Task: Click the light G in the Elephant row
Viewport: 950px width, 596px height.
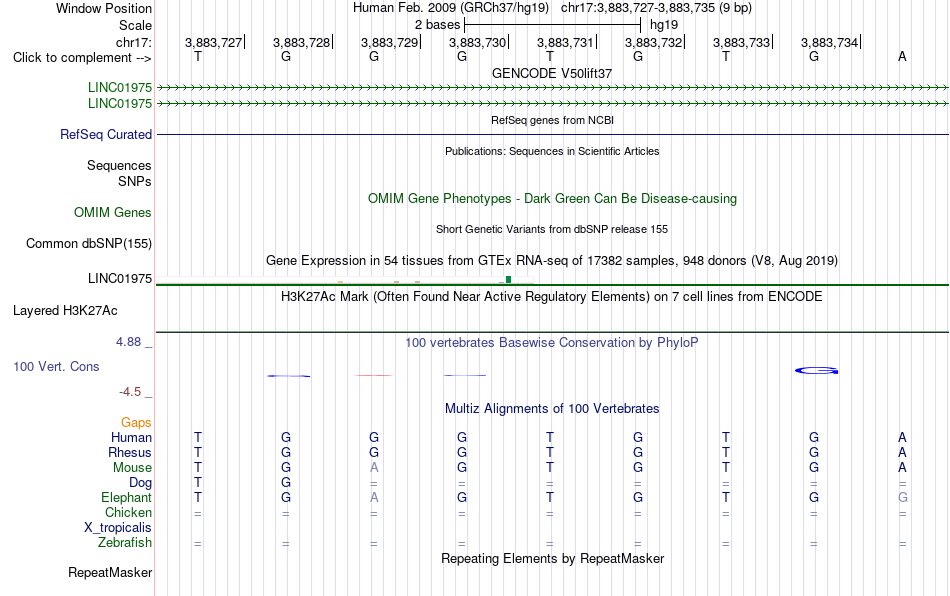Action: (903, 497)
